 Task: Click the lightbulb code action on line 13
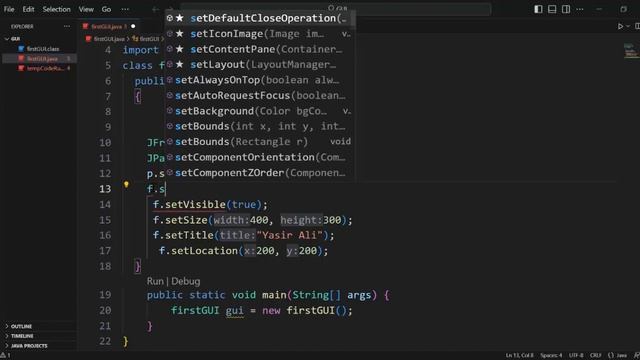click(x=127, y=184)
